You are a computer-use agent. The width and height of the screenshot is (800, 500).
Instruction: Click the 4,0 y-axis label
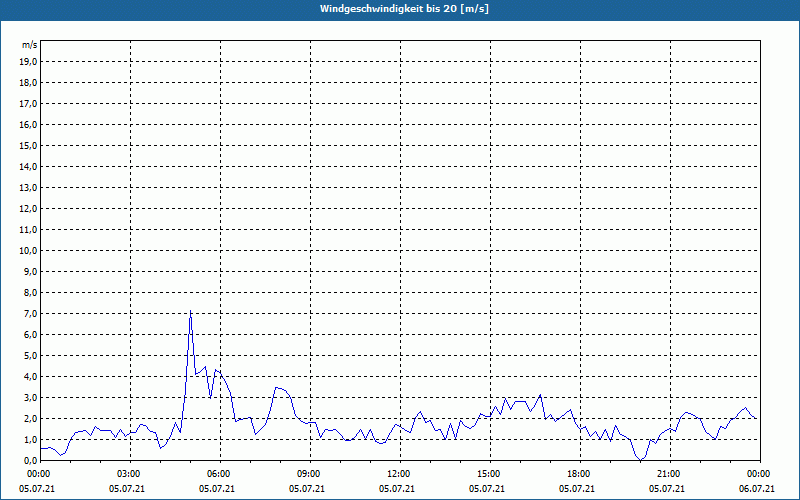[x=31, y=376]
